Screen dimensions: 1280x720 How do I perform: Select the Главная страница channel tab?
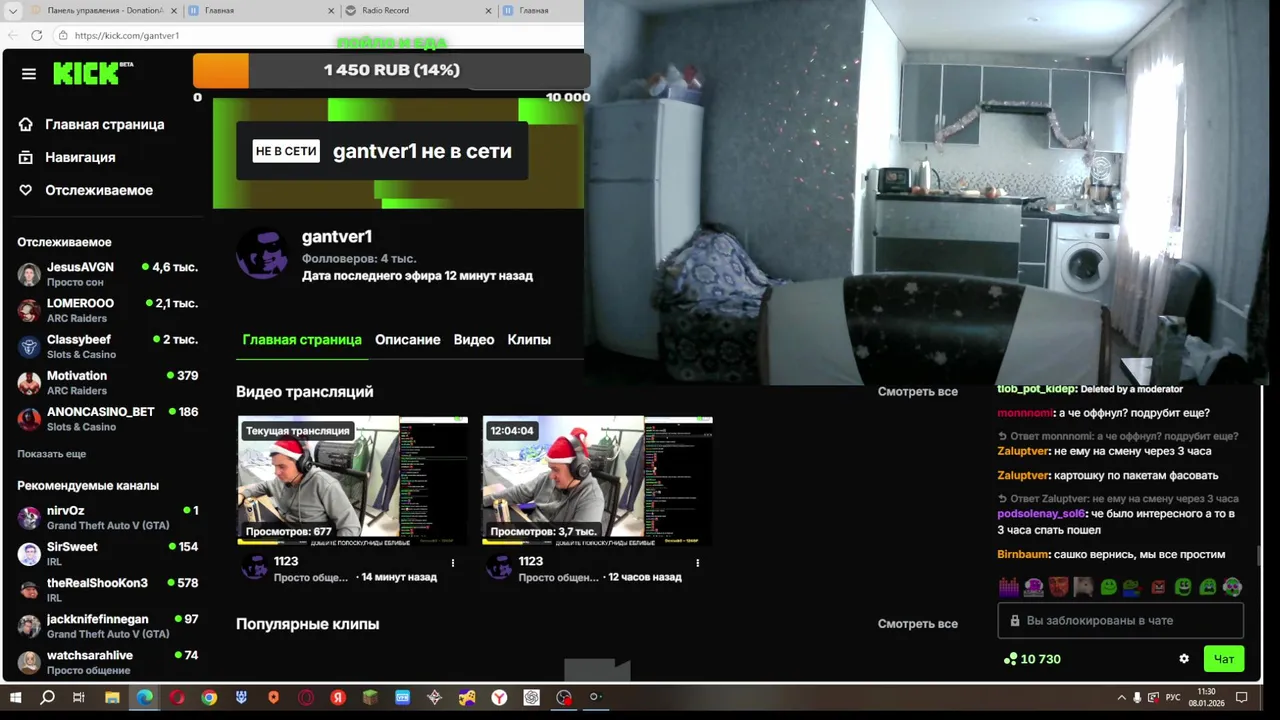pos(302,340)
